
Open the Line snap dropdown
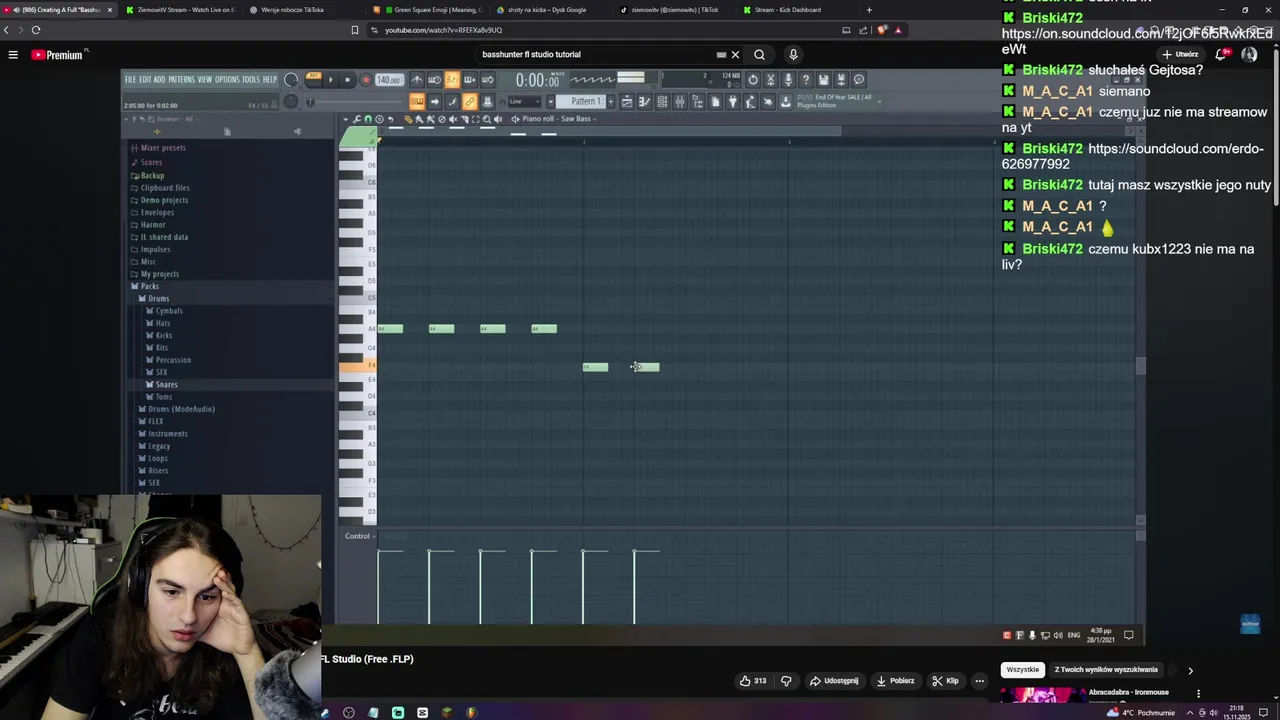coord(524,101)
